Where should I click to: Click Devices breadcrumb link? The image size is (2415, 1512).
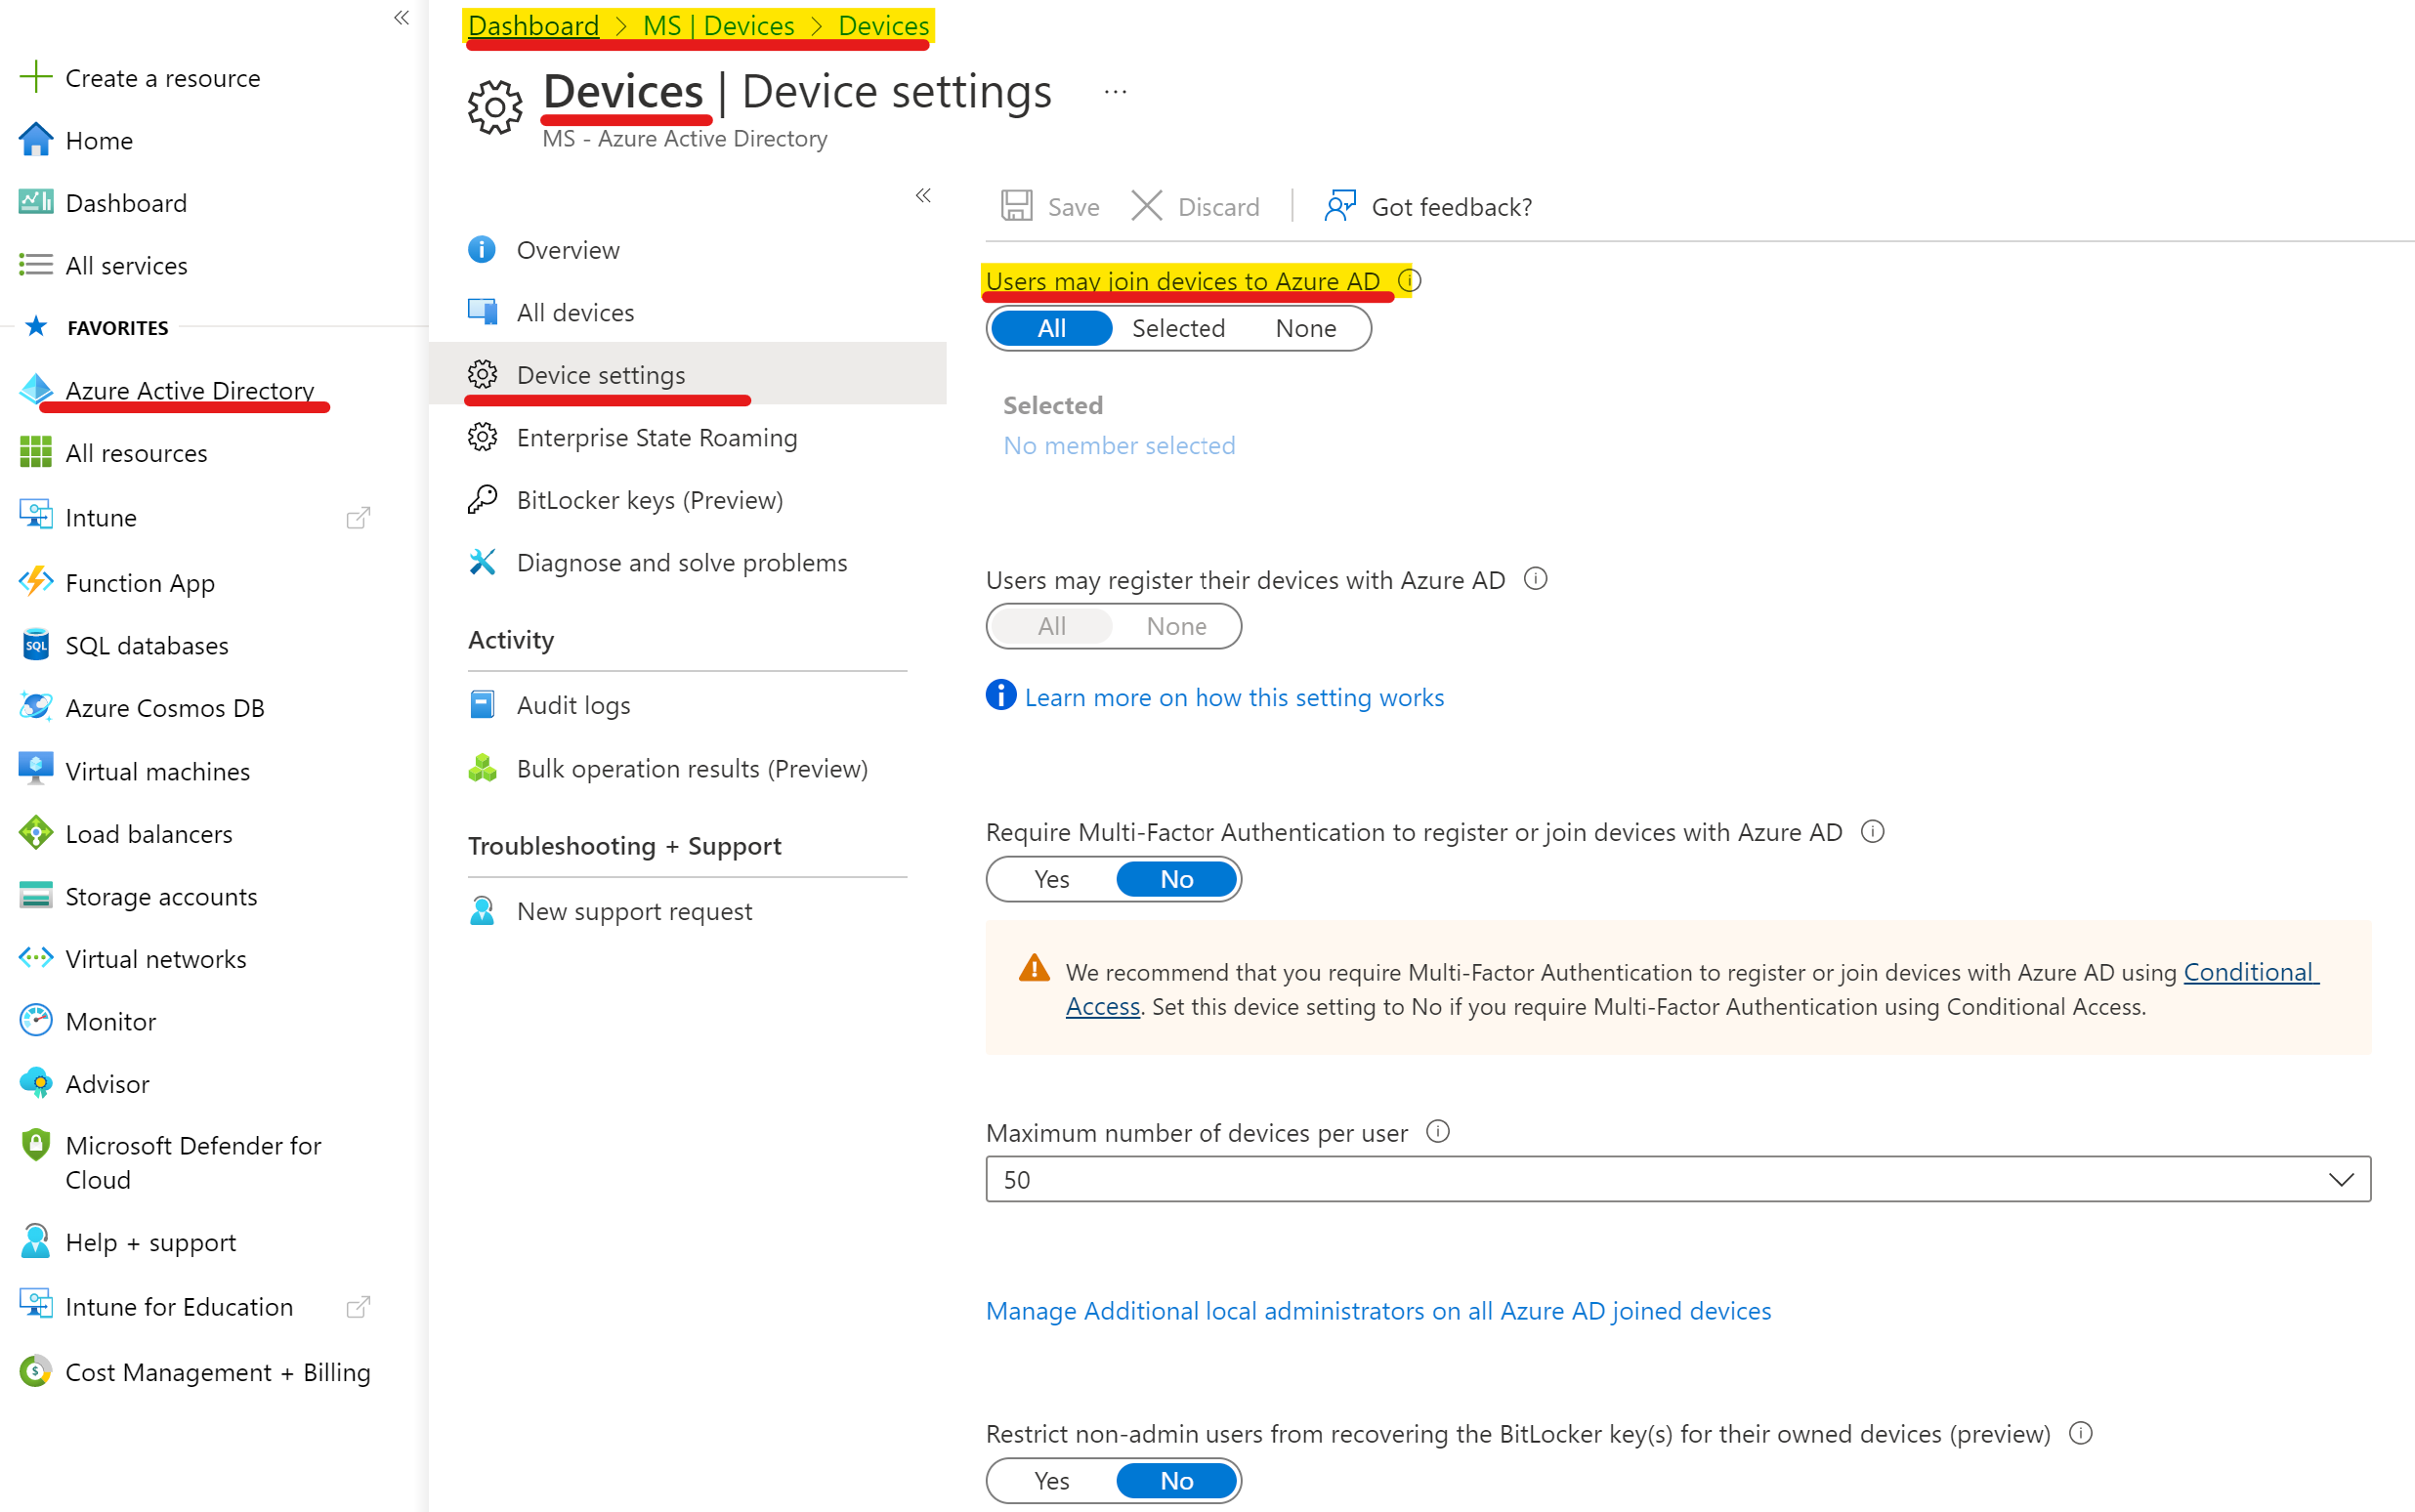pos(883,25)
